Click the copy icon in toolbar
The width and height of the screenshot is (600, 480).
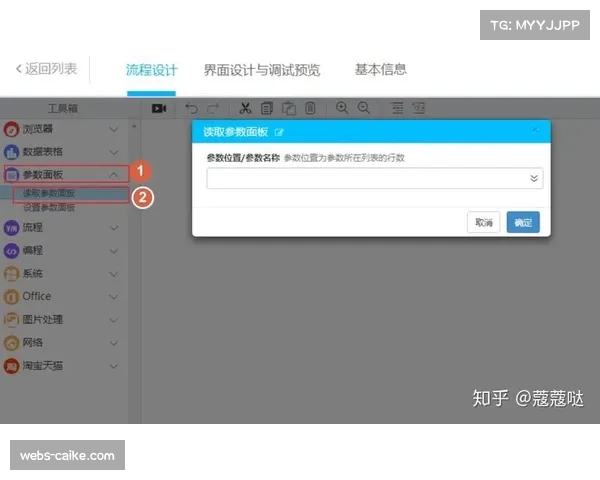point(267,108)
